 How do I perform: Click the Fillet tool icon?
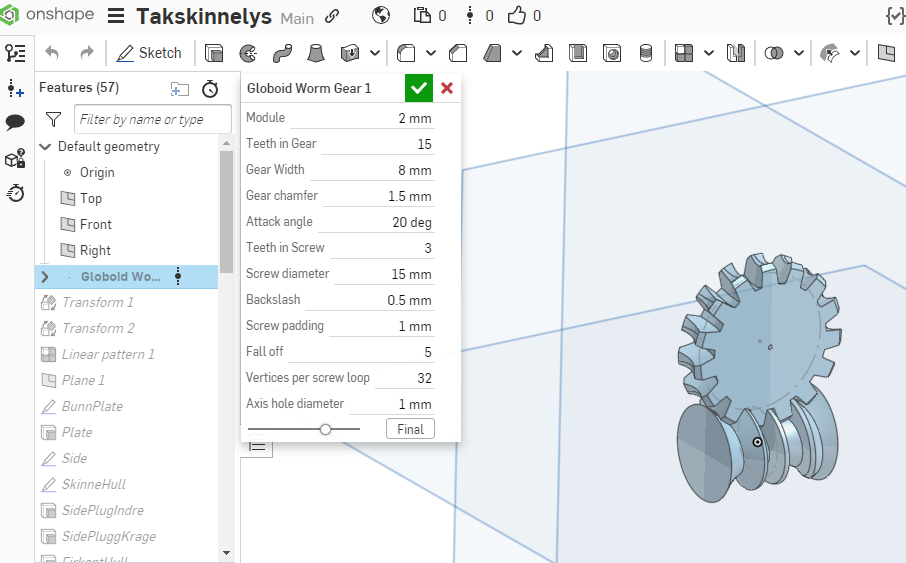click(406, 53)
